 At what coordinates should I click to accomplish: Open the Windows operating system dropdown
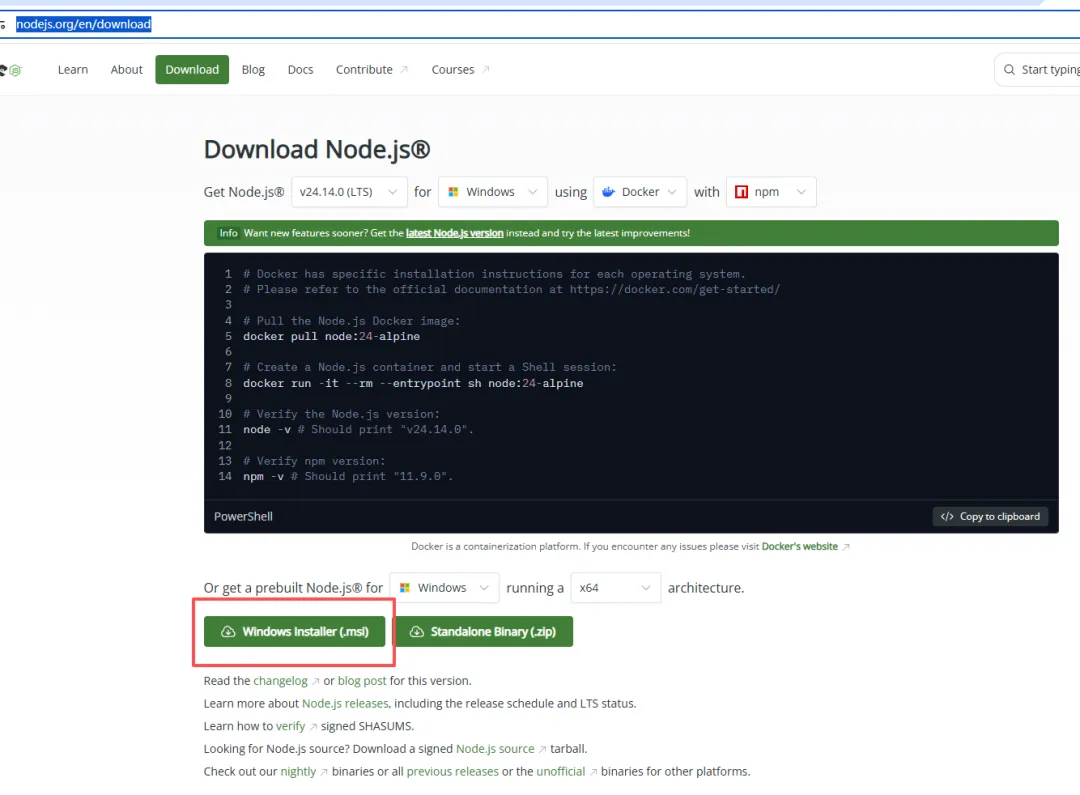[492, 192]
